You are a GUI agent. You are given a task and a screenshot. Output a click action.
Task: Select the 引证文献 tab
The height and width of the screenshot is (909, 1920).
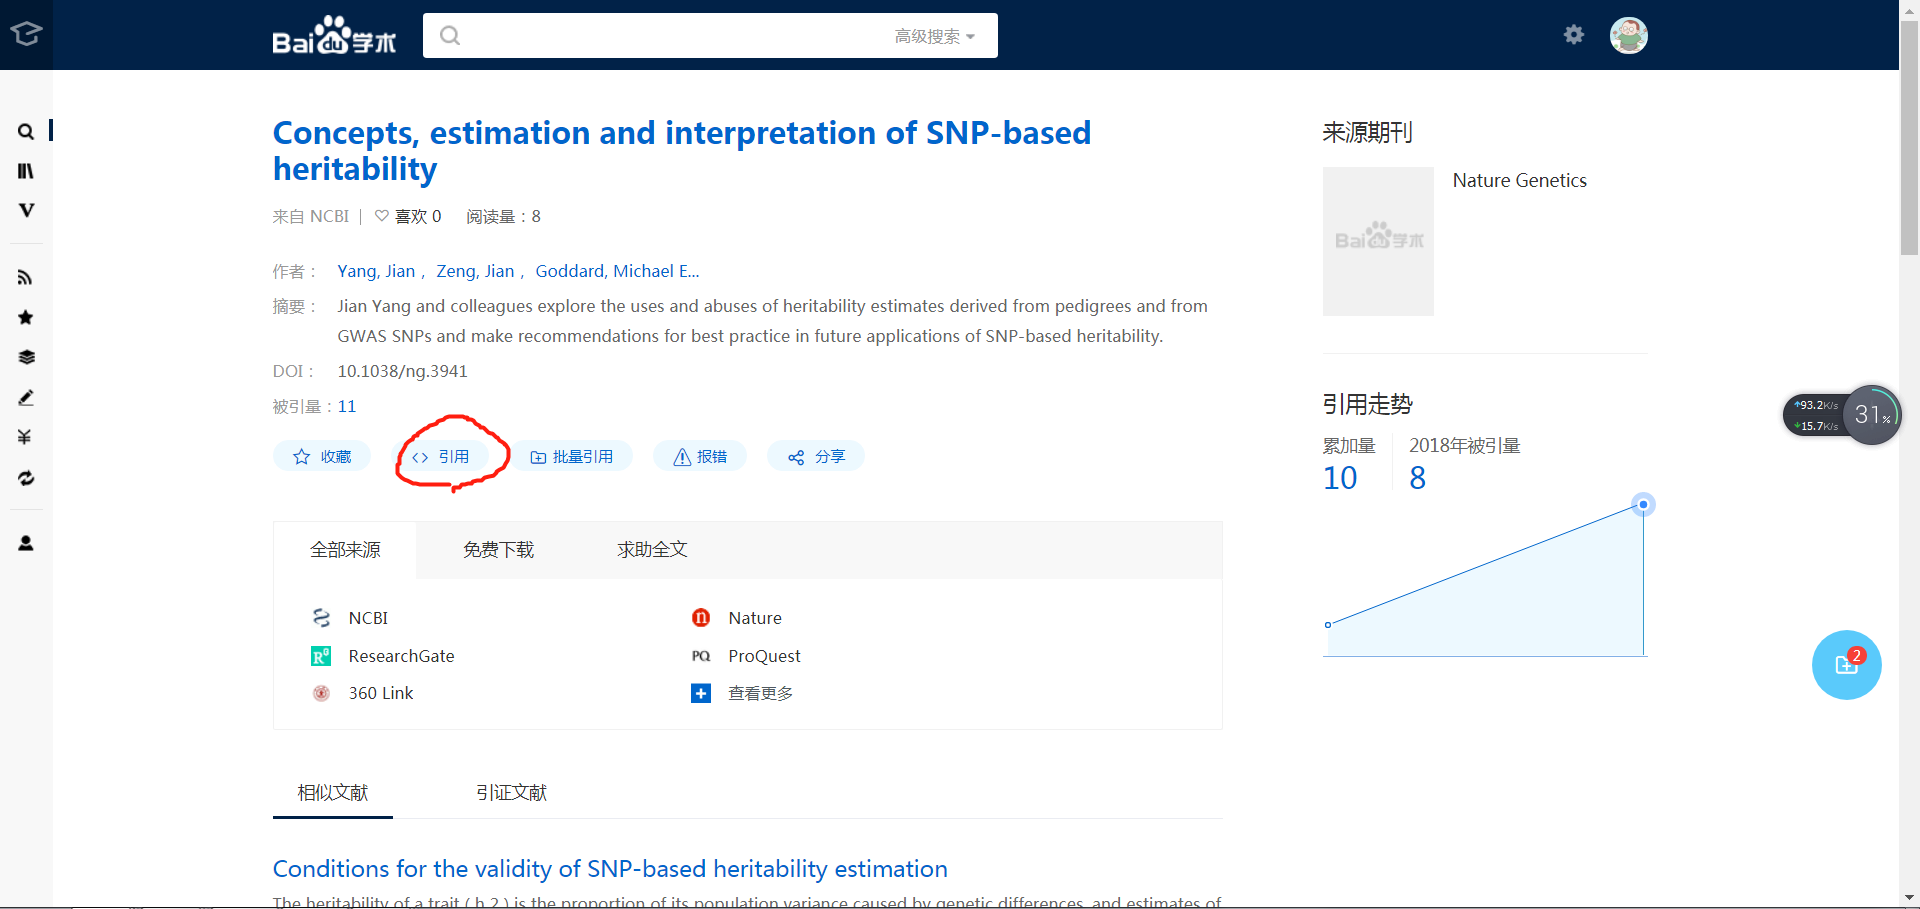(511, 793)
